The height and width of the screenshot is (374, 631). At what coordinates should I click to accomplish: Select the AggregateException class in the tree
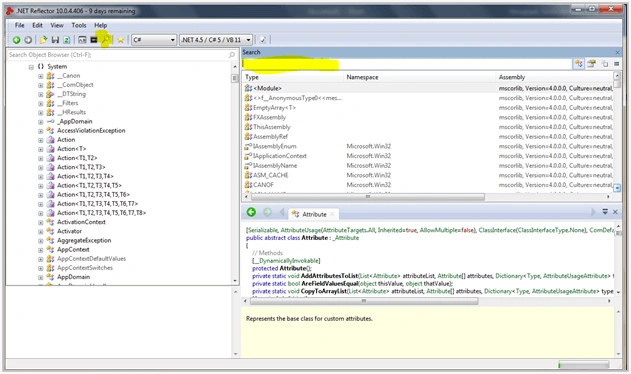(84, 240)
